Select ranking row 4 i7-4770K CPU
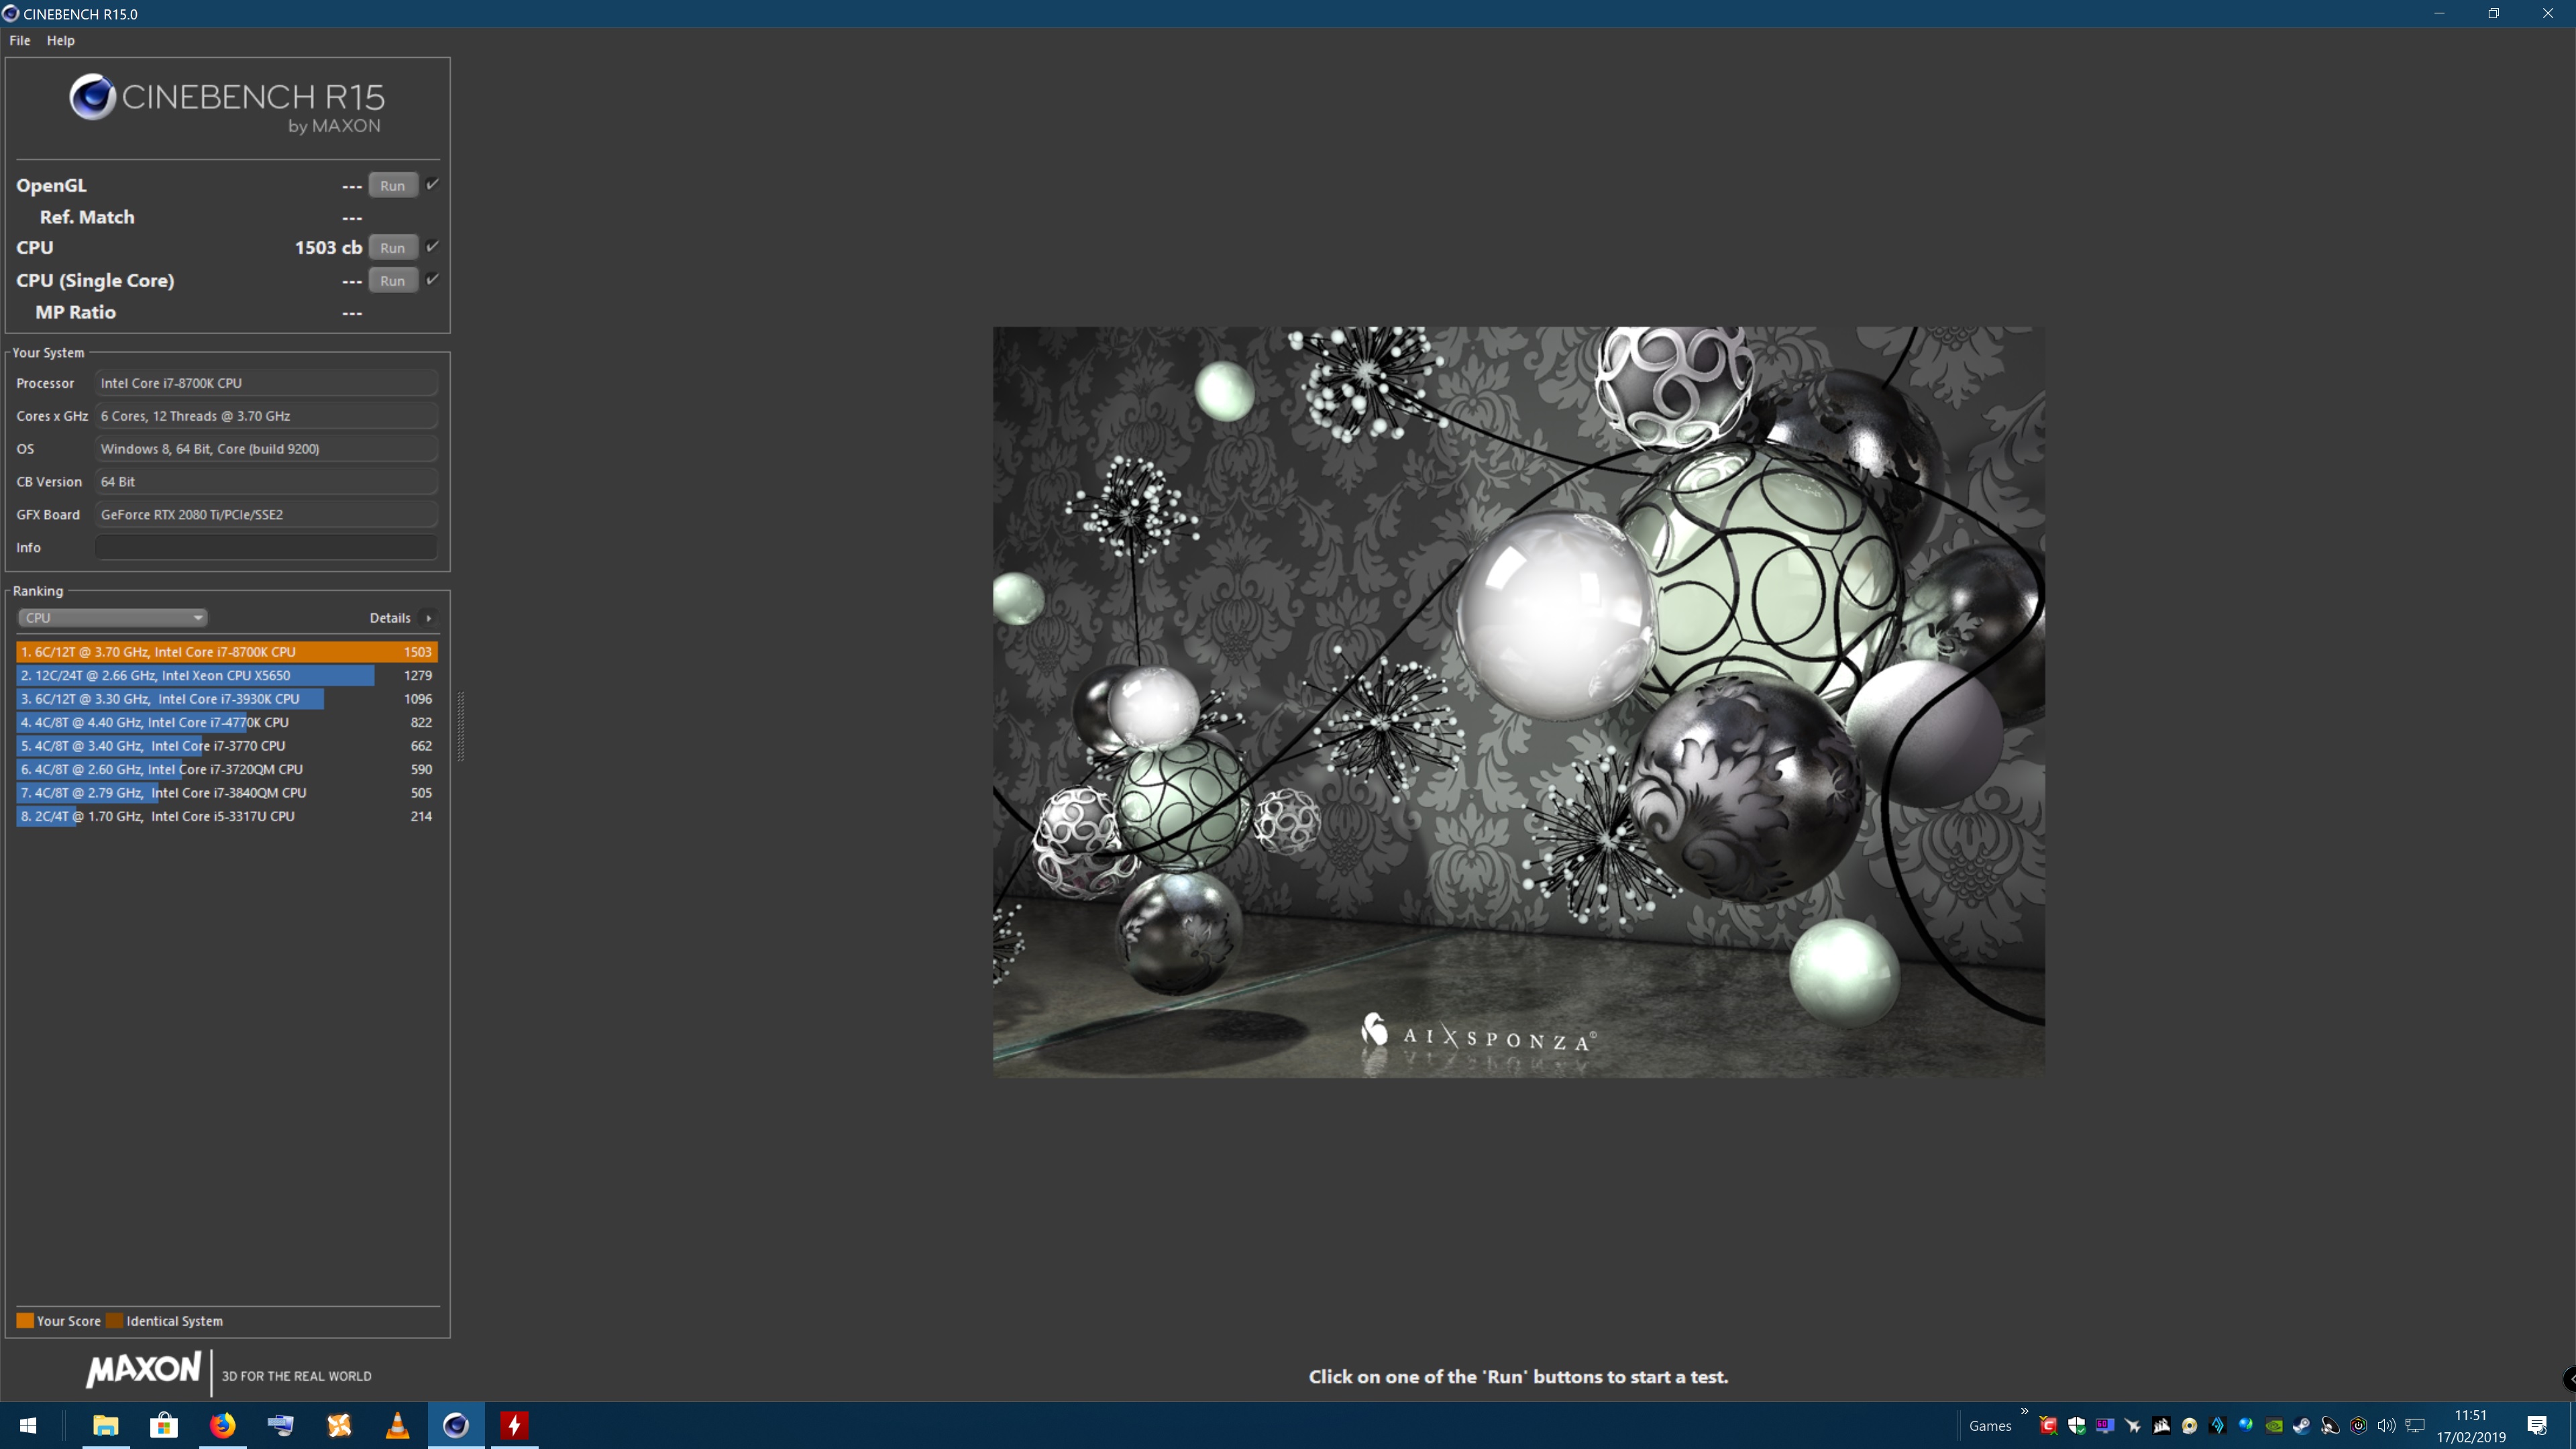The width and height of the screenshot is (2576, 1449). coord(227,722)
